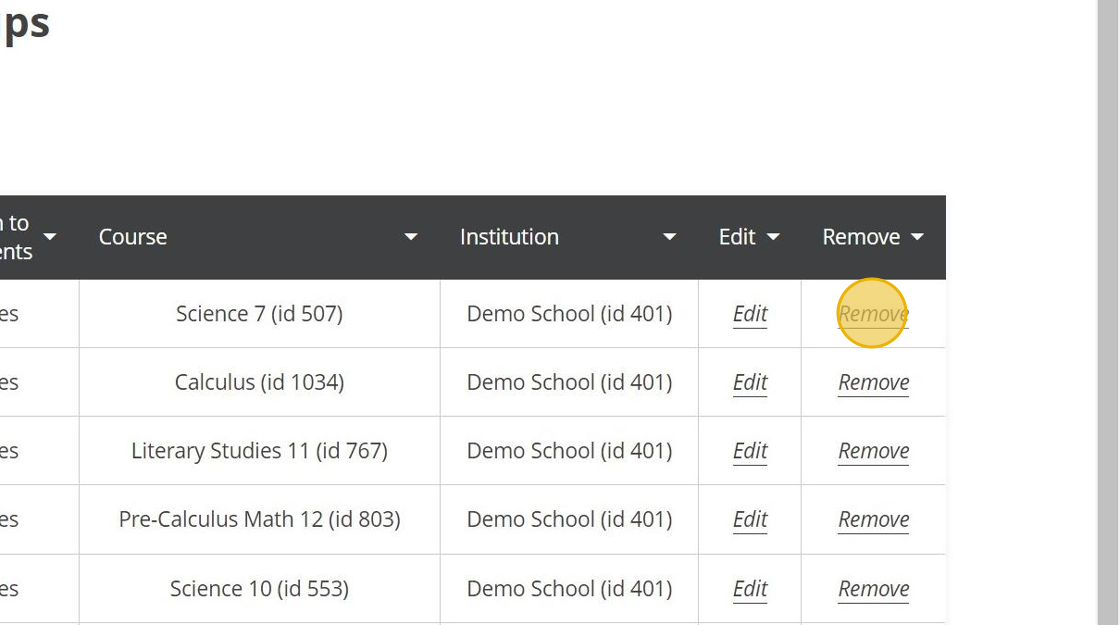Edit the Science 10 (id 553) row
This screenshot has height=625, width=1120.
point(750,589)
